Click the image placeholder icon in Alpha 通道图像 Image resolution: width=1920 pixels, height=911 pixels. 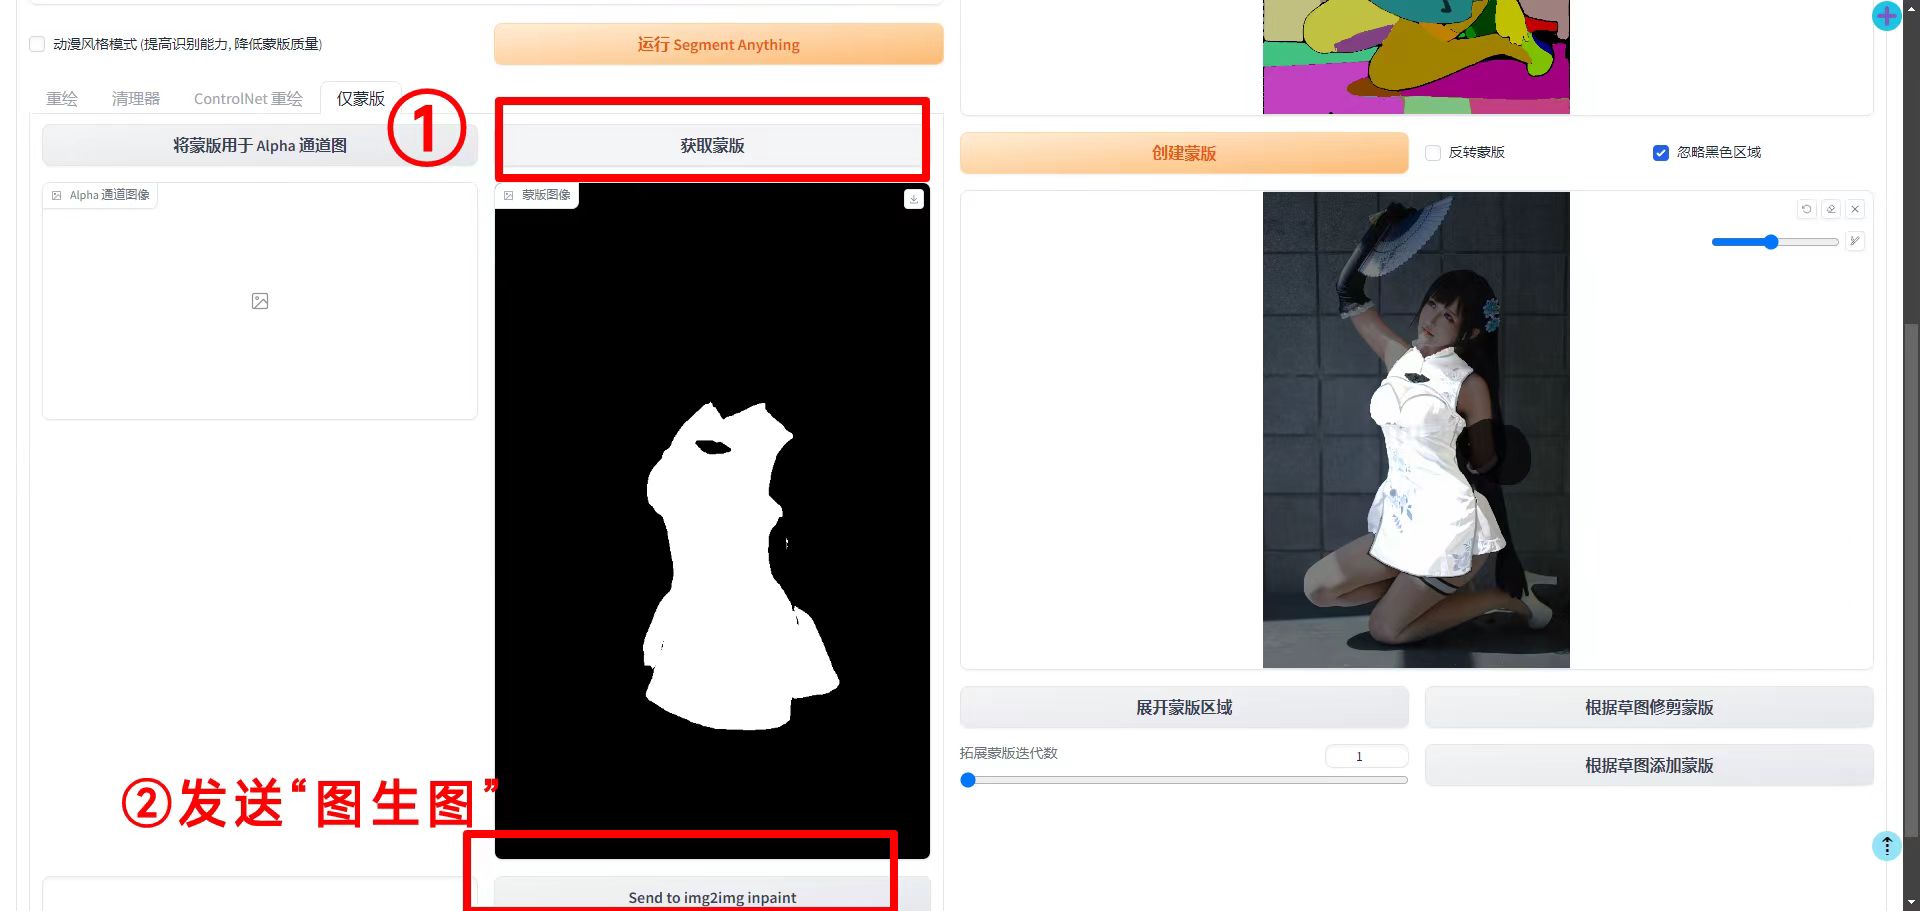click(260, 301)
